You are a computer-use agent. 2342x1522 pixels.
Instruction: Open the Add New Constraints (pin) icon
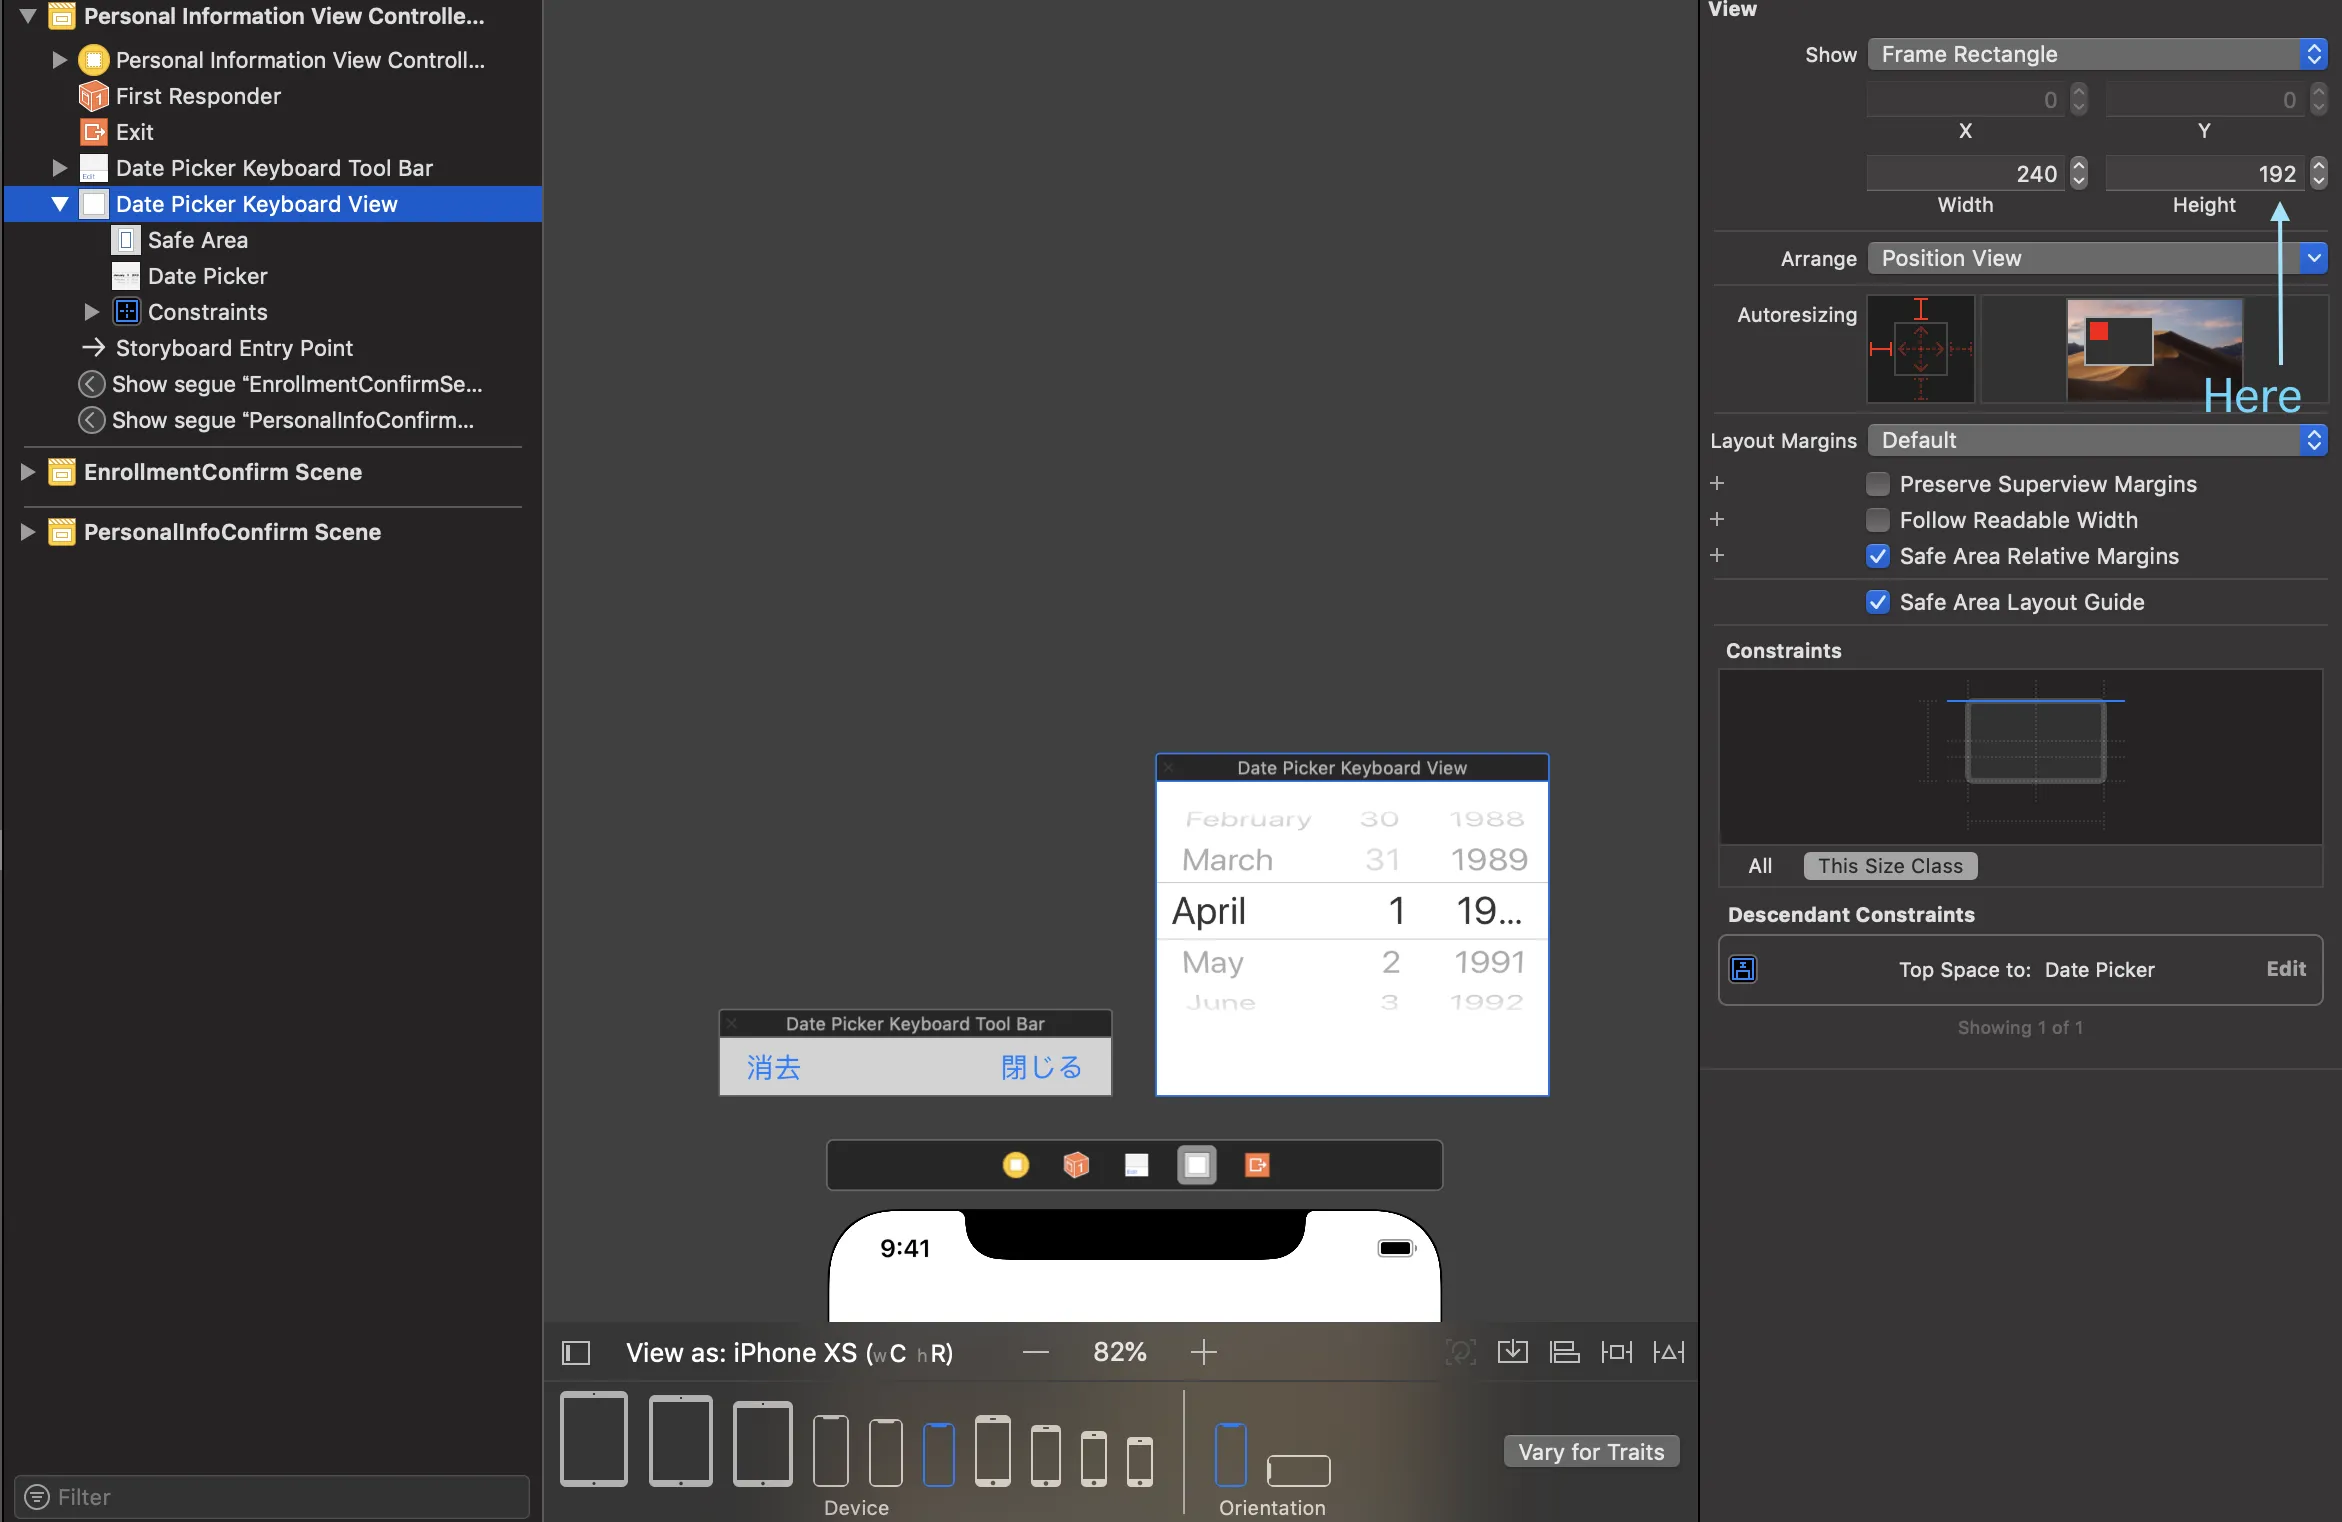(1616, 1353)
